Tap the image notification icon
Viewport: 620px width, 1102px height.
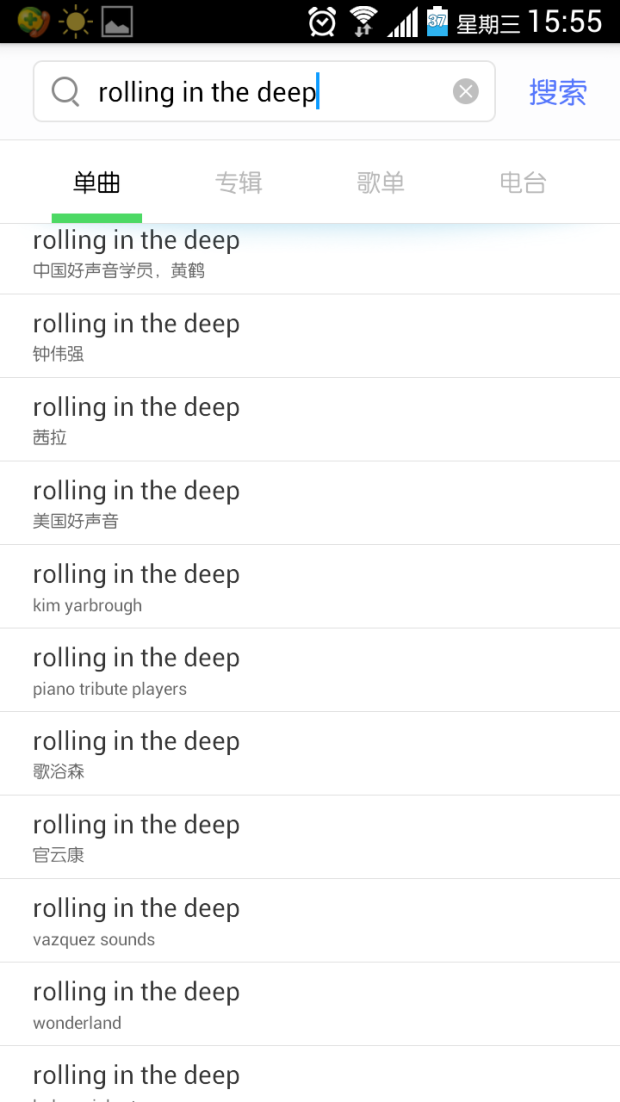[117, 21]
